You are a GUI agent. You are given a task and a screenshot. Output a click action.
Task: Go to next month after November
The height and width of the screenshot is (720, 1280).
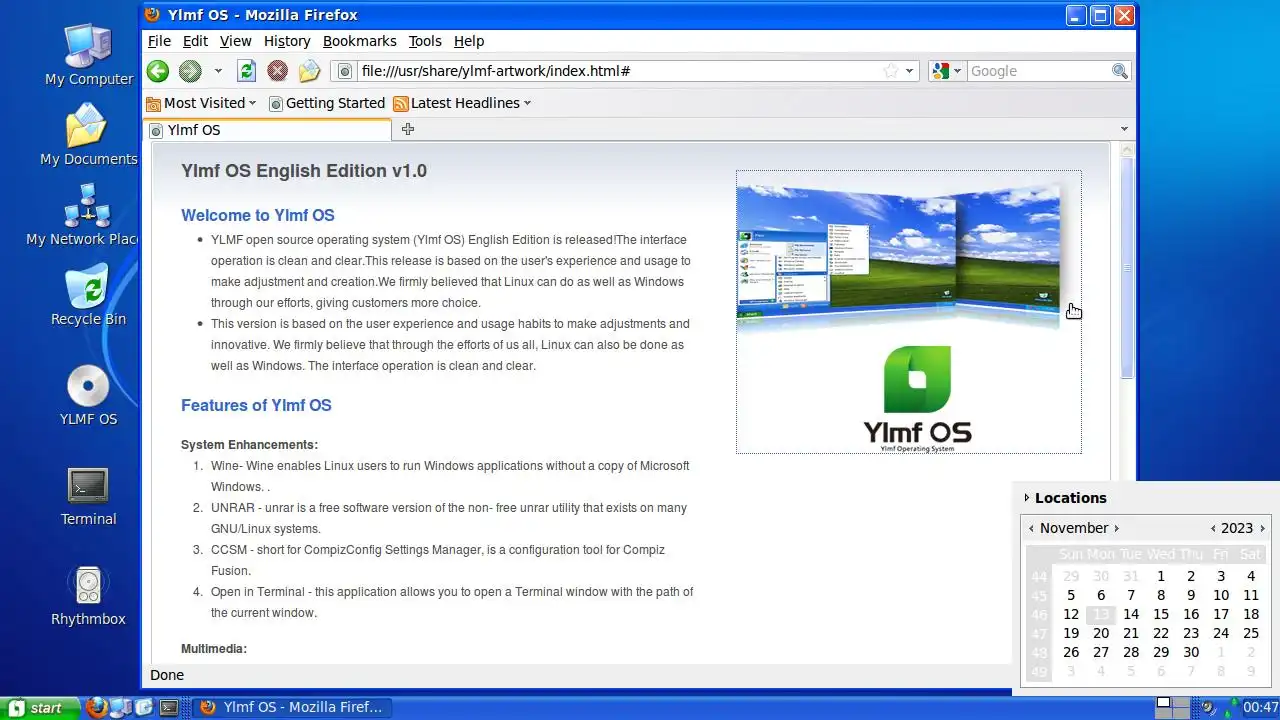coord(1116,528)
